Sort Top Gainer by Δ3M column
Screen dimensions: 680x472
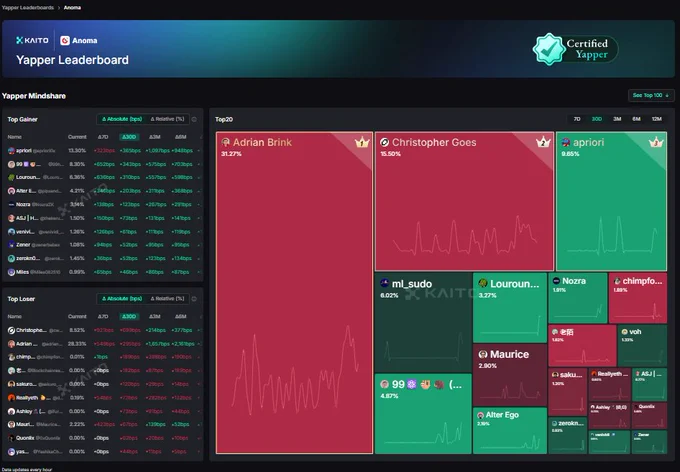tap(155, 137)
